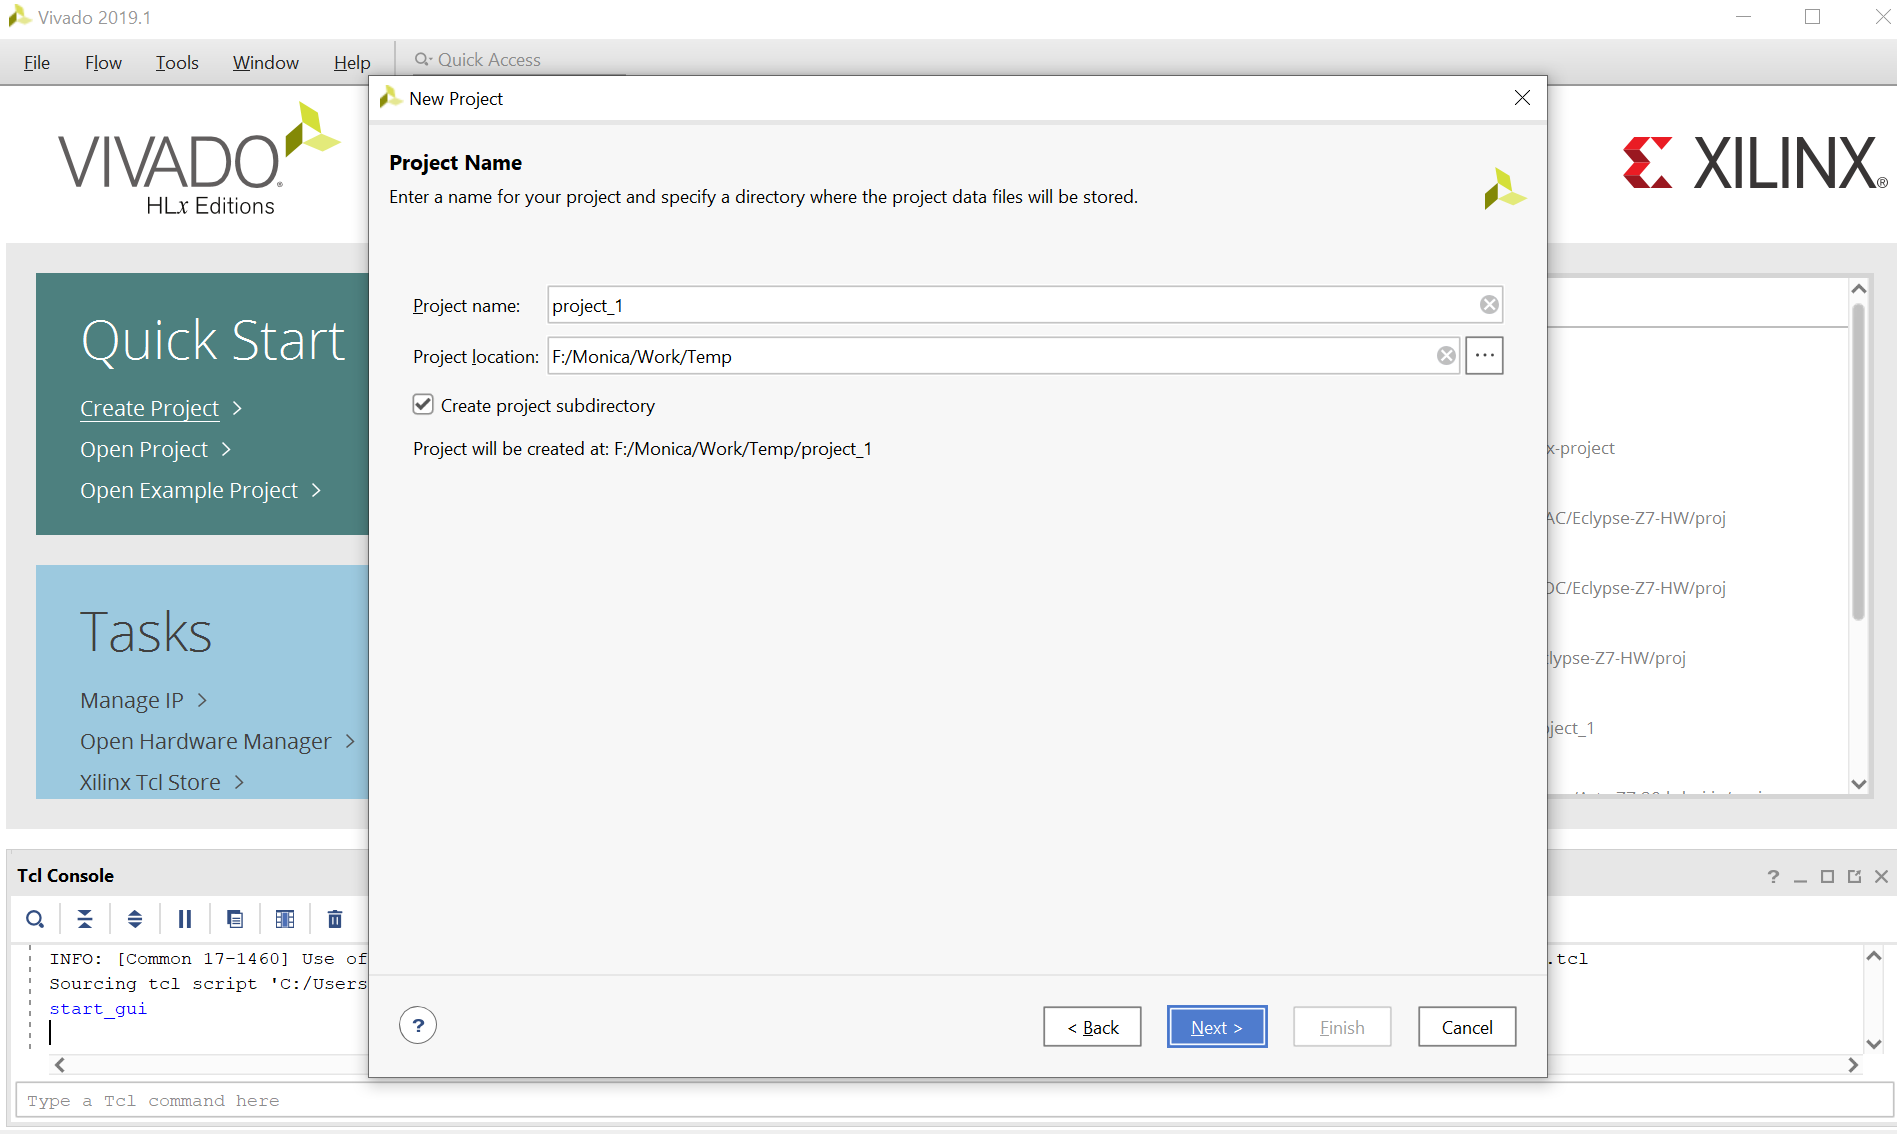Pause Tcl Console output
The image size is (1897, 1134).
185,919
